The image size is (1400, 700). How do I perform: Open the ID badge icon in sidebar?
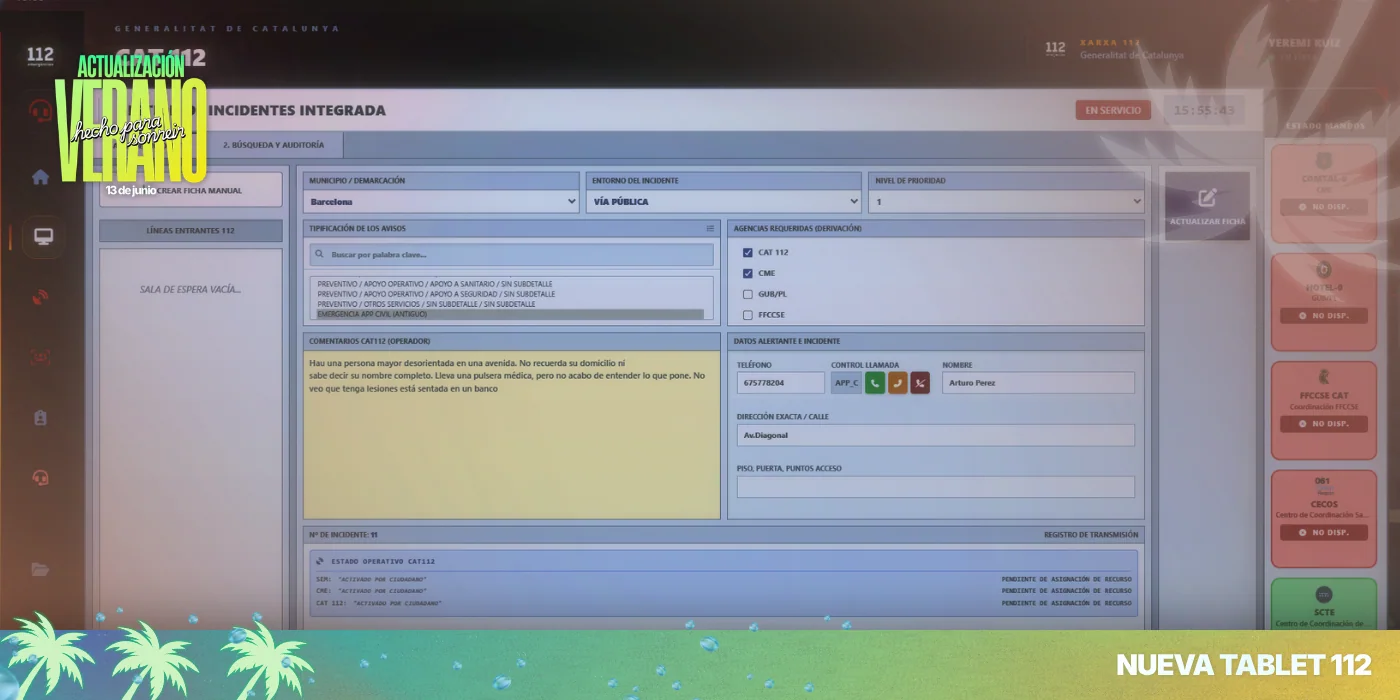click(x=41, y=418)
